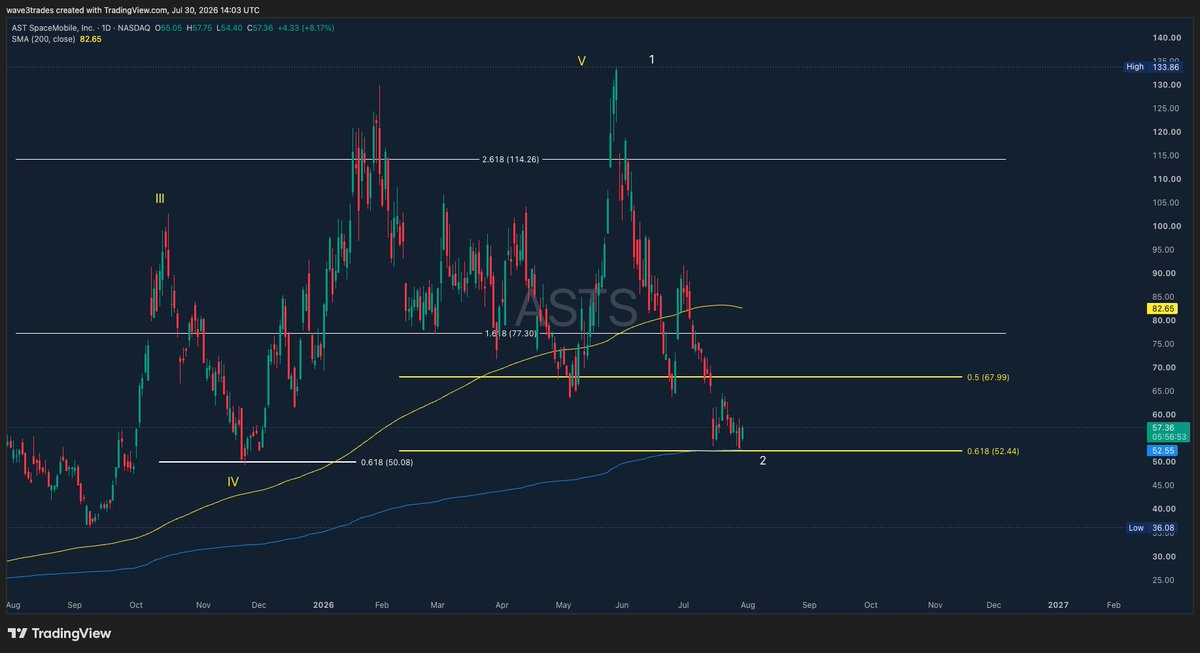Click the +4.33 (+8.17%) change value
The width and height of the screenshot is (1200, 653).
(304, 28)
